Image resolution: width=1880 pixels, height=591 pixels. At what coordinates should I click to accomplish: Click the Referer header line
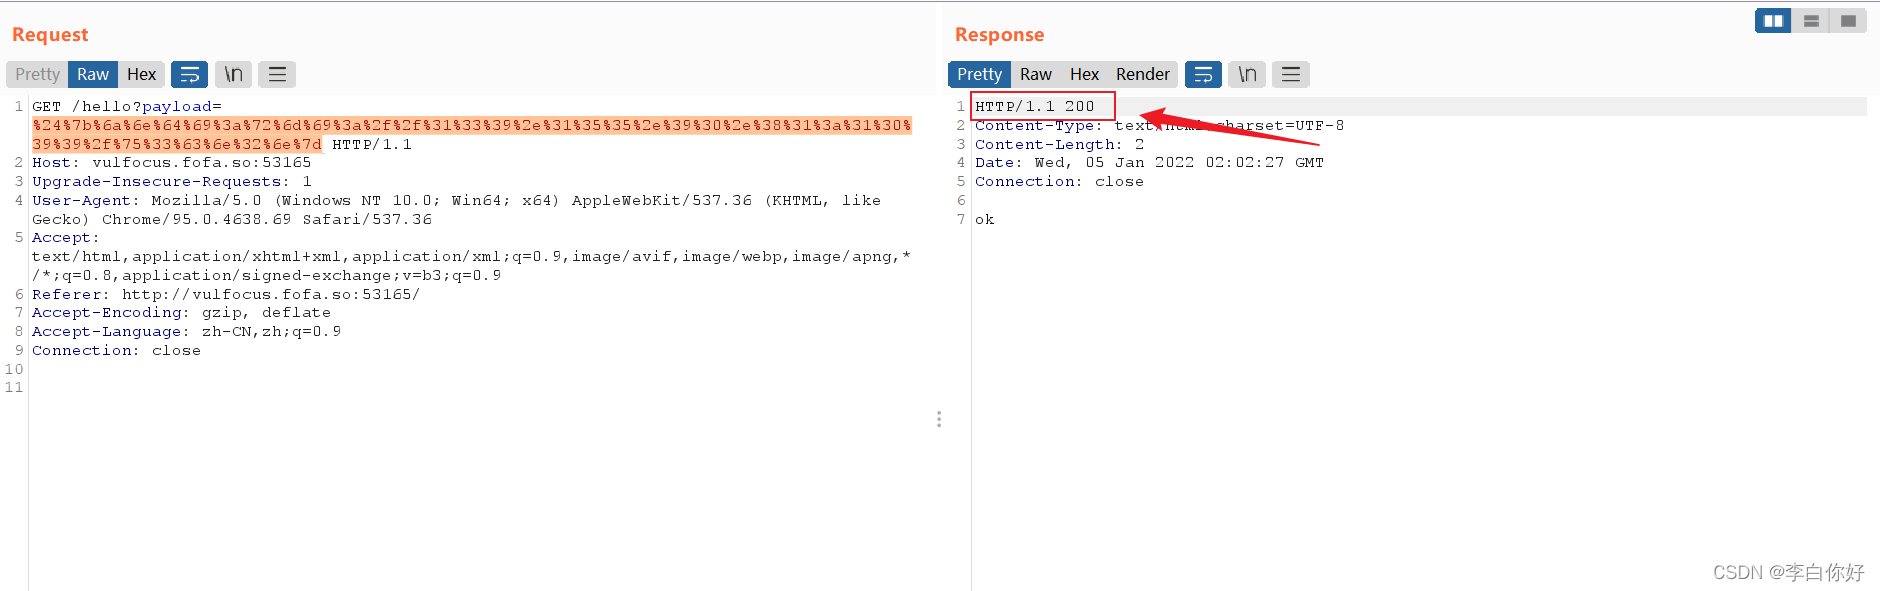[226, 294]
